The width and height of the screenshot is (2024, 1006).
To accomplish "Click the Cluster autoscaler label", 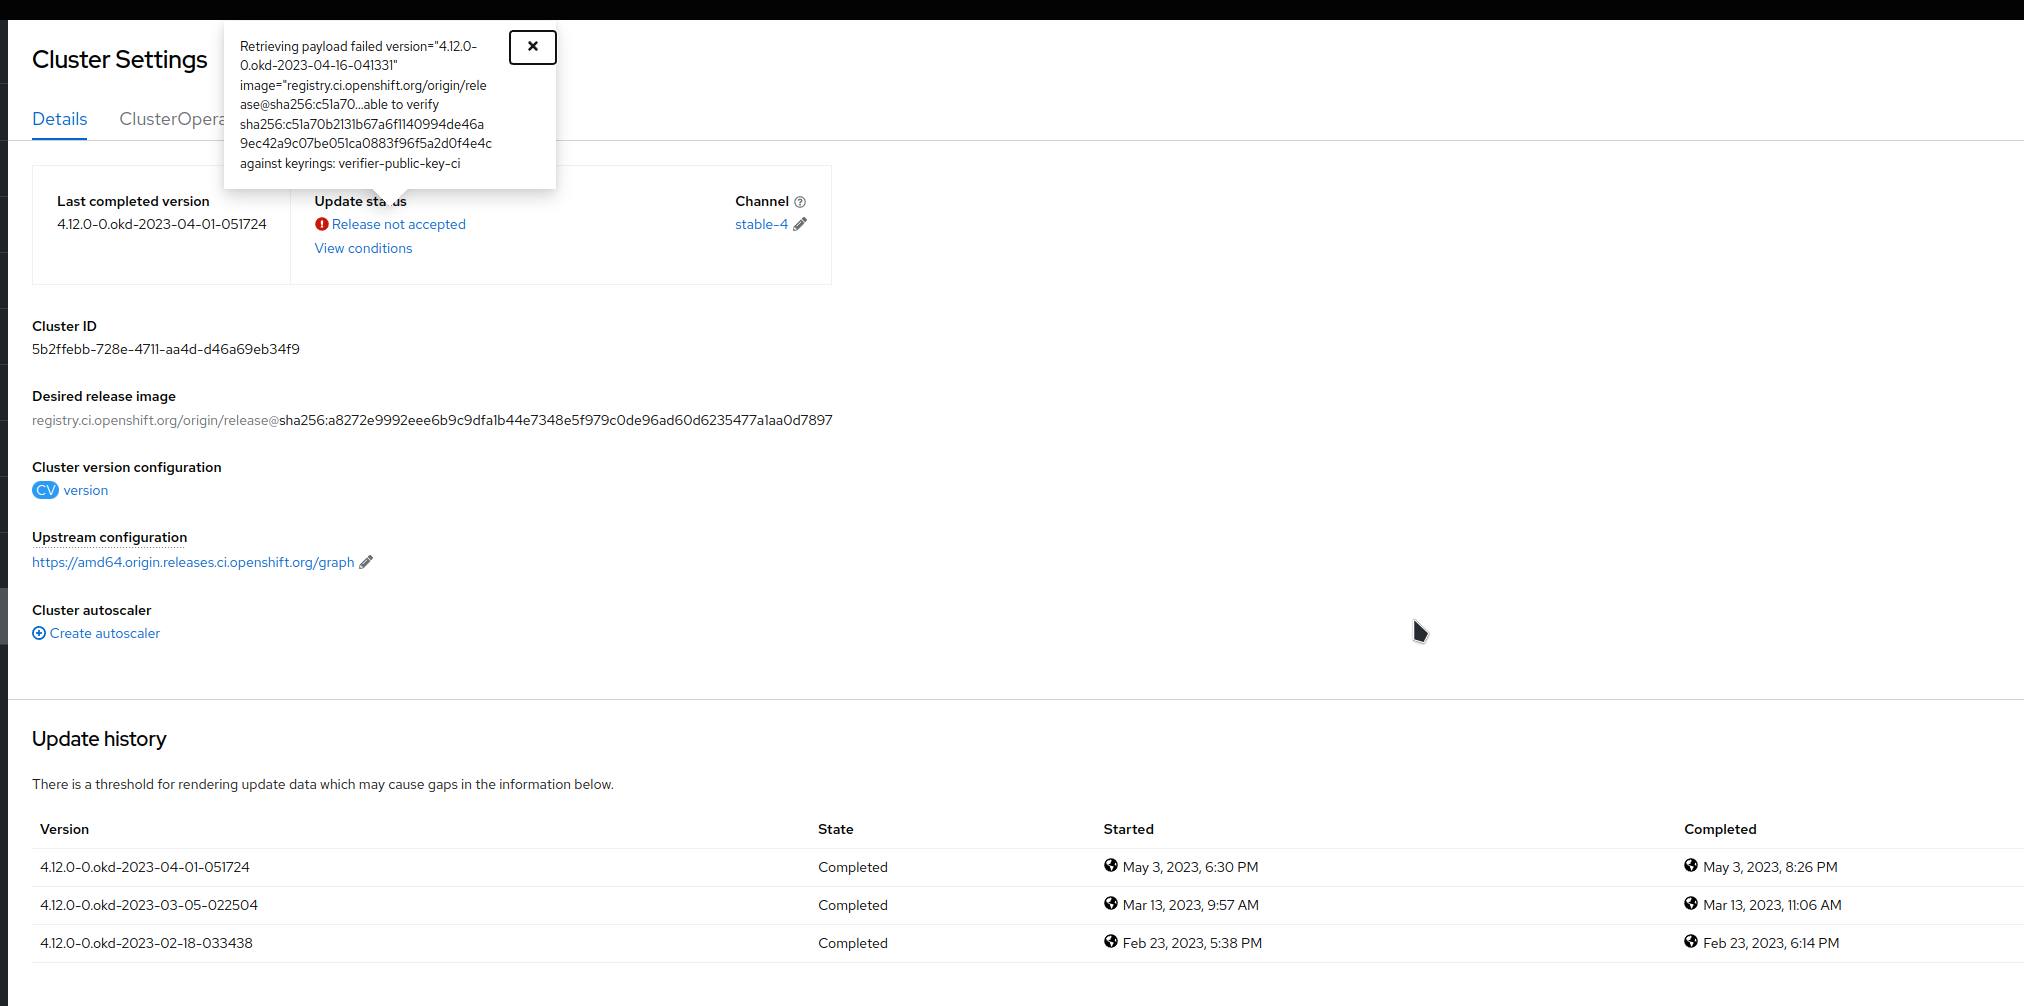I will (x=92, y=610).
